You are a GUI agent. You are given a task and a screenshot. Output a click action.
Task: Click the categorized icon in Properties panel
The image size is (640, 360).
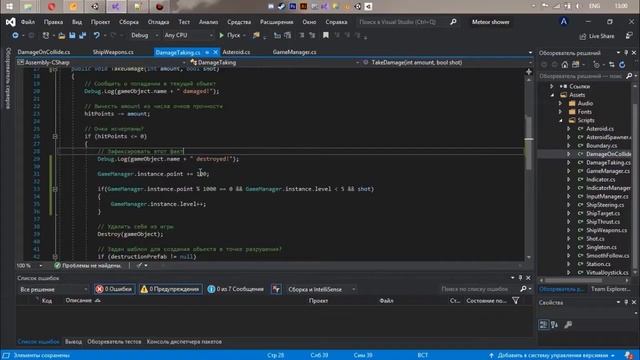(x=543, y=325)
